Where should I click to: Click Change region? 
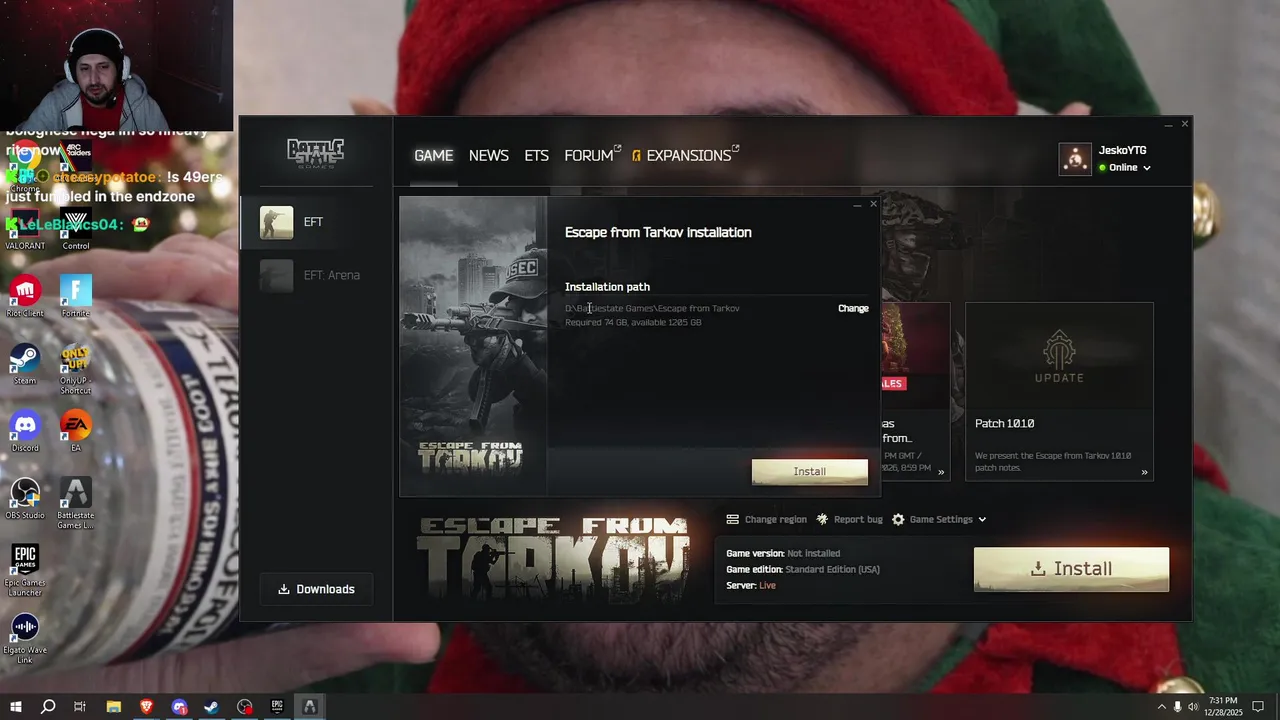[x=766, y=519]
